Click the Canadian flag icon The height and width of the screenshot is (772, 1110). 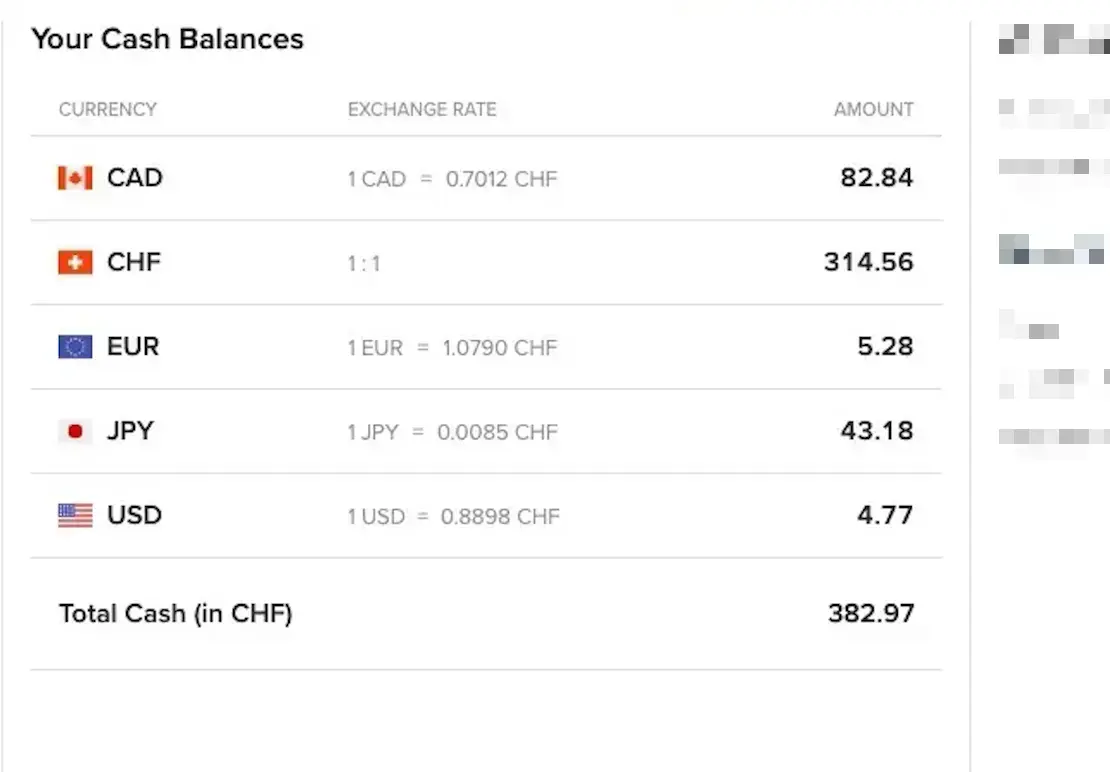click(75, 178)
